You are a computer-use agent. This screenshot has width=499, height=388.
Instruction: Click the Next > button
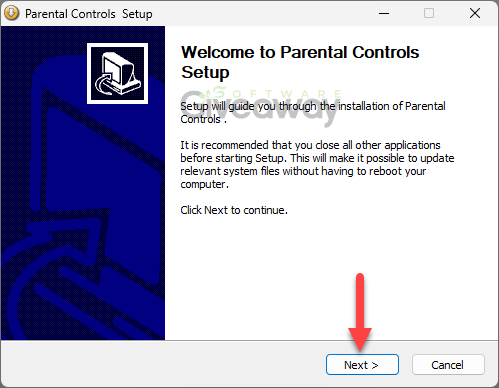(362, 365)
